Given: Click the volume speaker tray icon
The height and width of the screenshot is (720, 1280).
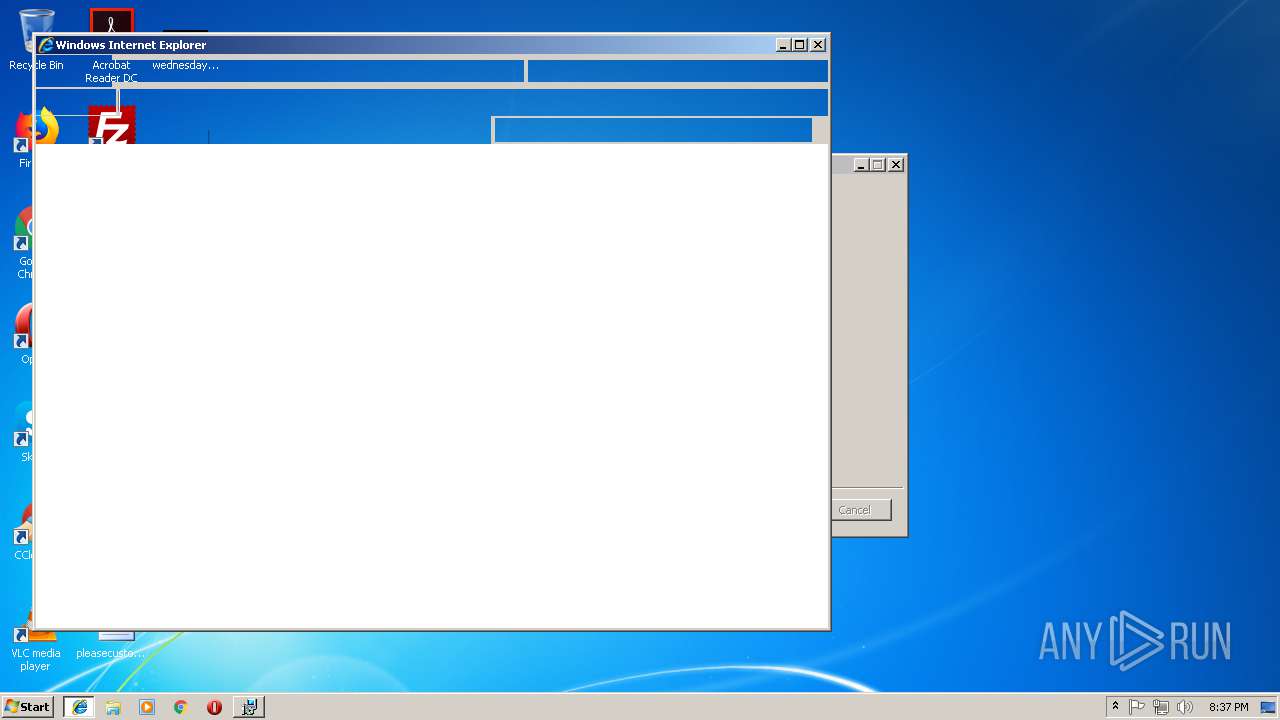Looking at the screenshot, I should pyautogui.click(x=1185, y=707).
